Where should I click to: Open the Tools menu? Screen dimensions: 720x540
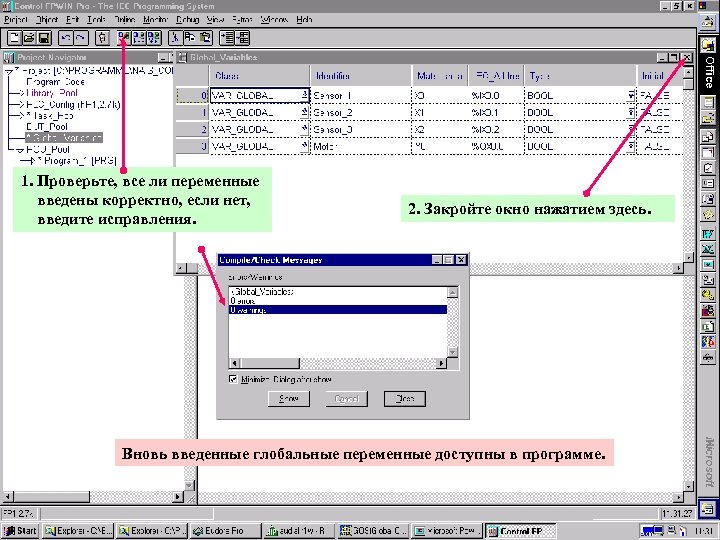(96, 20)
